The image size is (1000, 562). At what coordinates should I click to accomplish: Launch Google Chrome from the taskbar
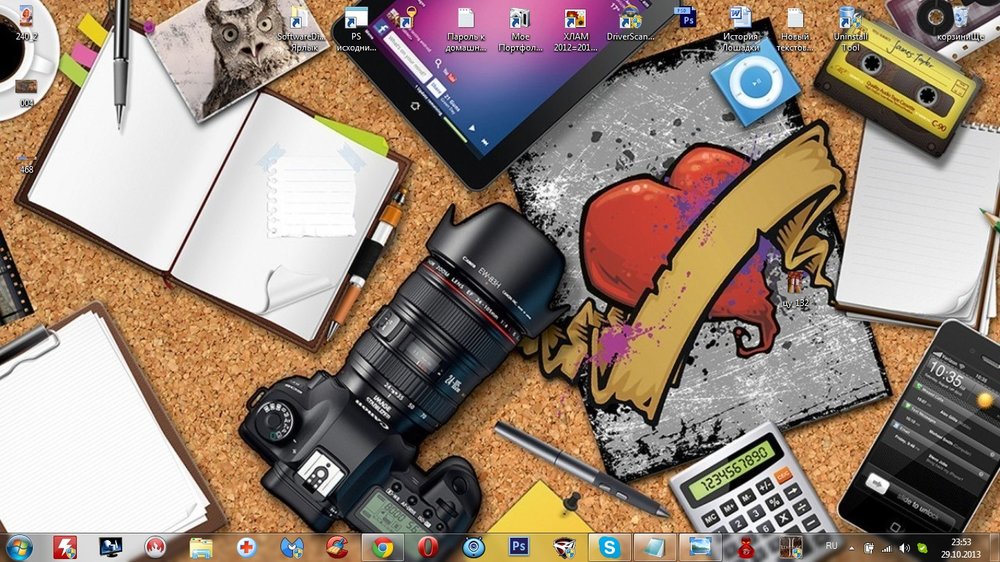click(x=382, y=547)
